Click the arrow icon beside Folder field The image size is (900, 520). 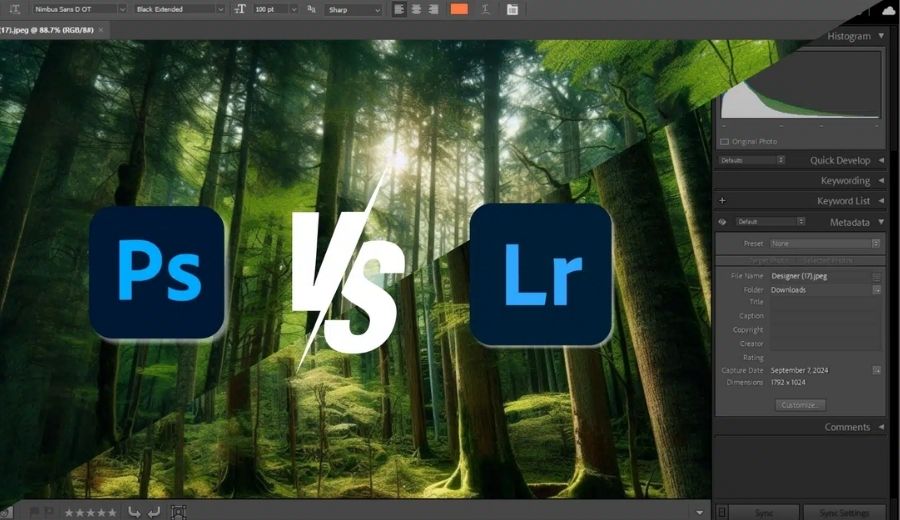point(876,290)
